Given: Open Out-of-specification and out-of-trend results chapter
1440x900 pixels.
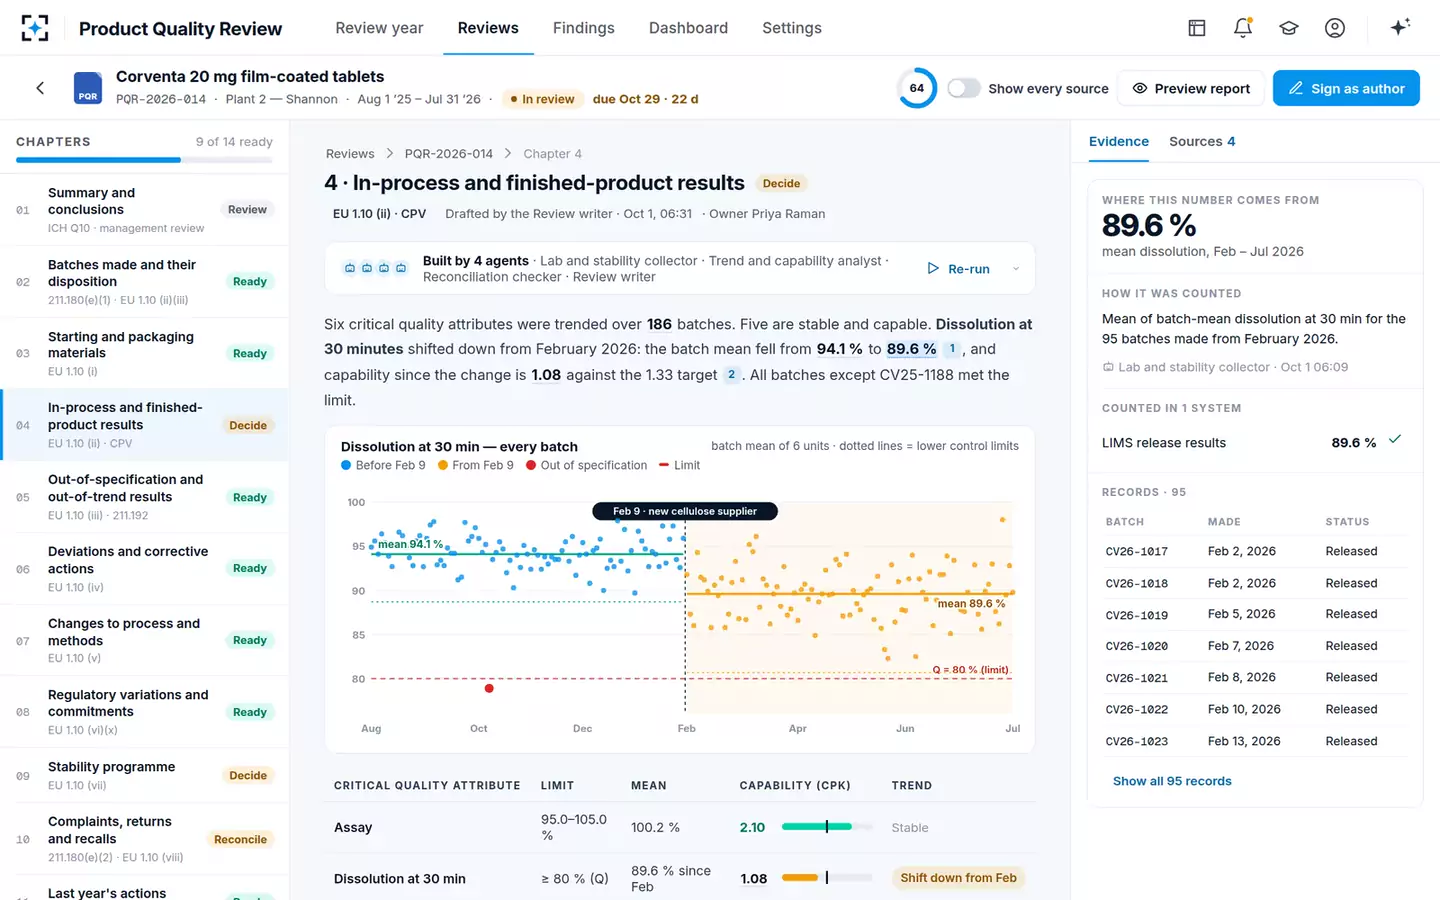Looking at the screenshot, I should [x=145, y=497].
